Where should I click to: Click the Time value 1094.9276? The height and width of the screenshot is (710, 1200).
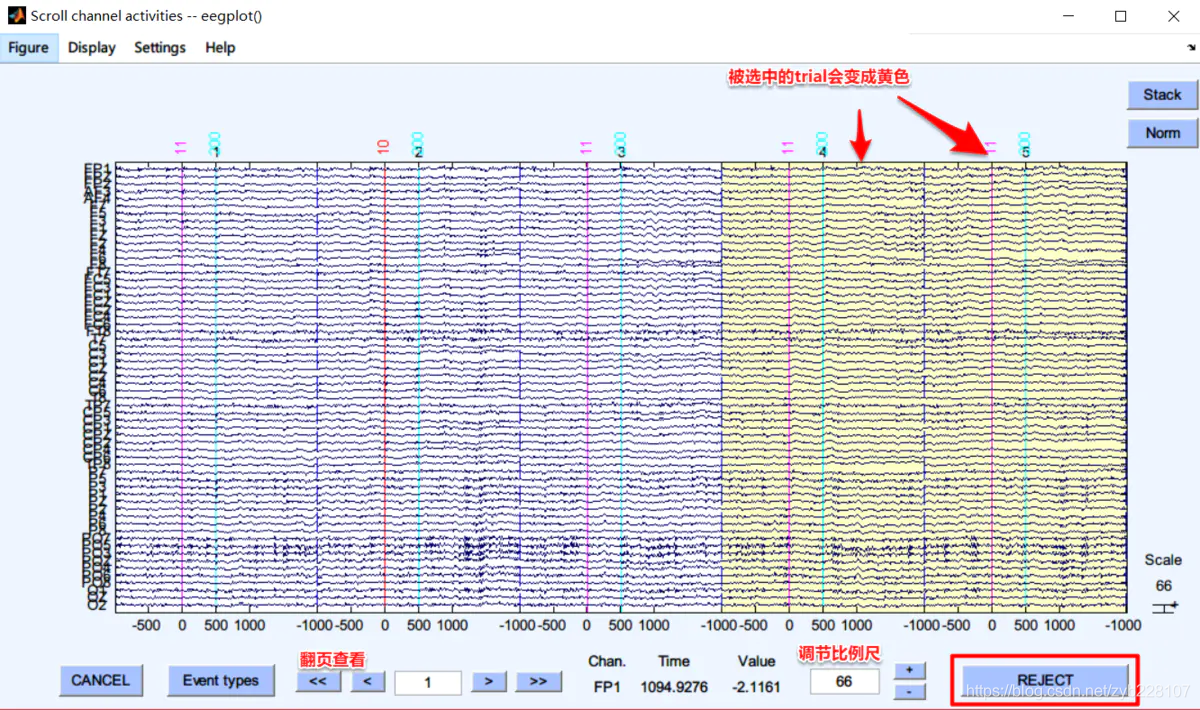673,687
